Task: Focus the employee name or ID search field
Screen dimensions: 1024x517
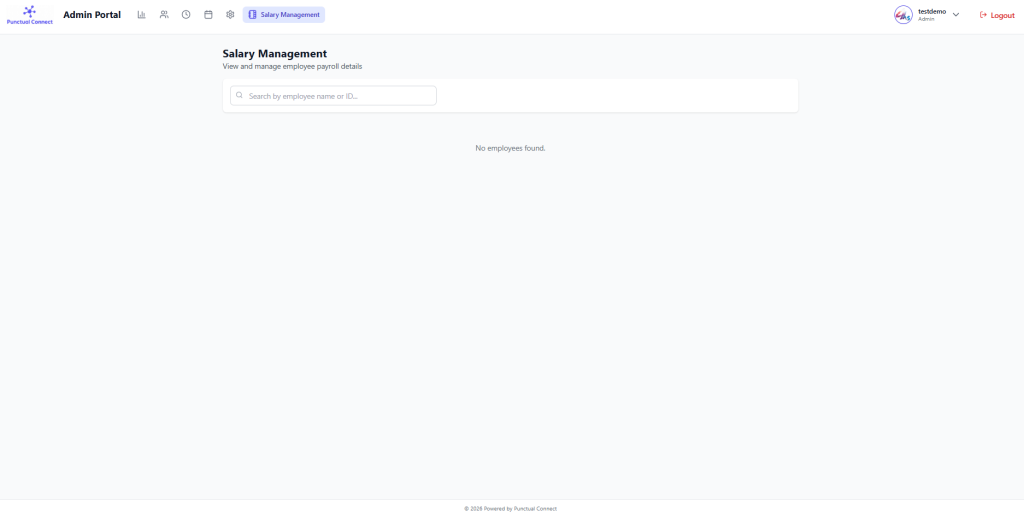Action: point(340,96)
